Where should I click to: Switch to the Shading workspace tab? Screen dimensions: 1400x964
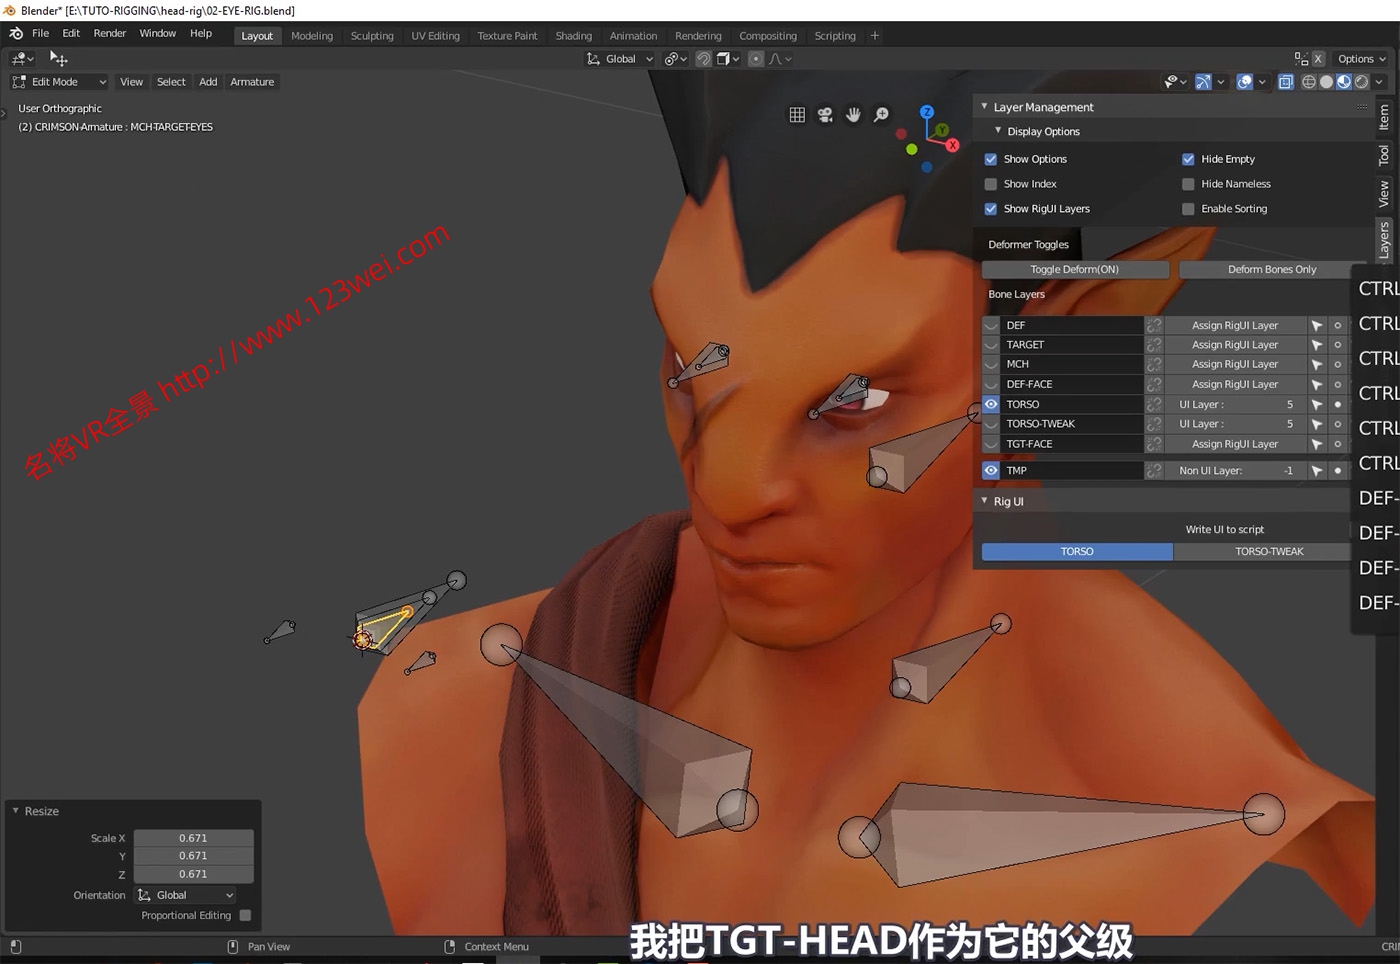coord(573,35)
